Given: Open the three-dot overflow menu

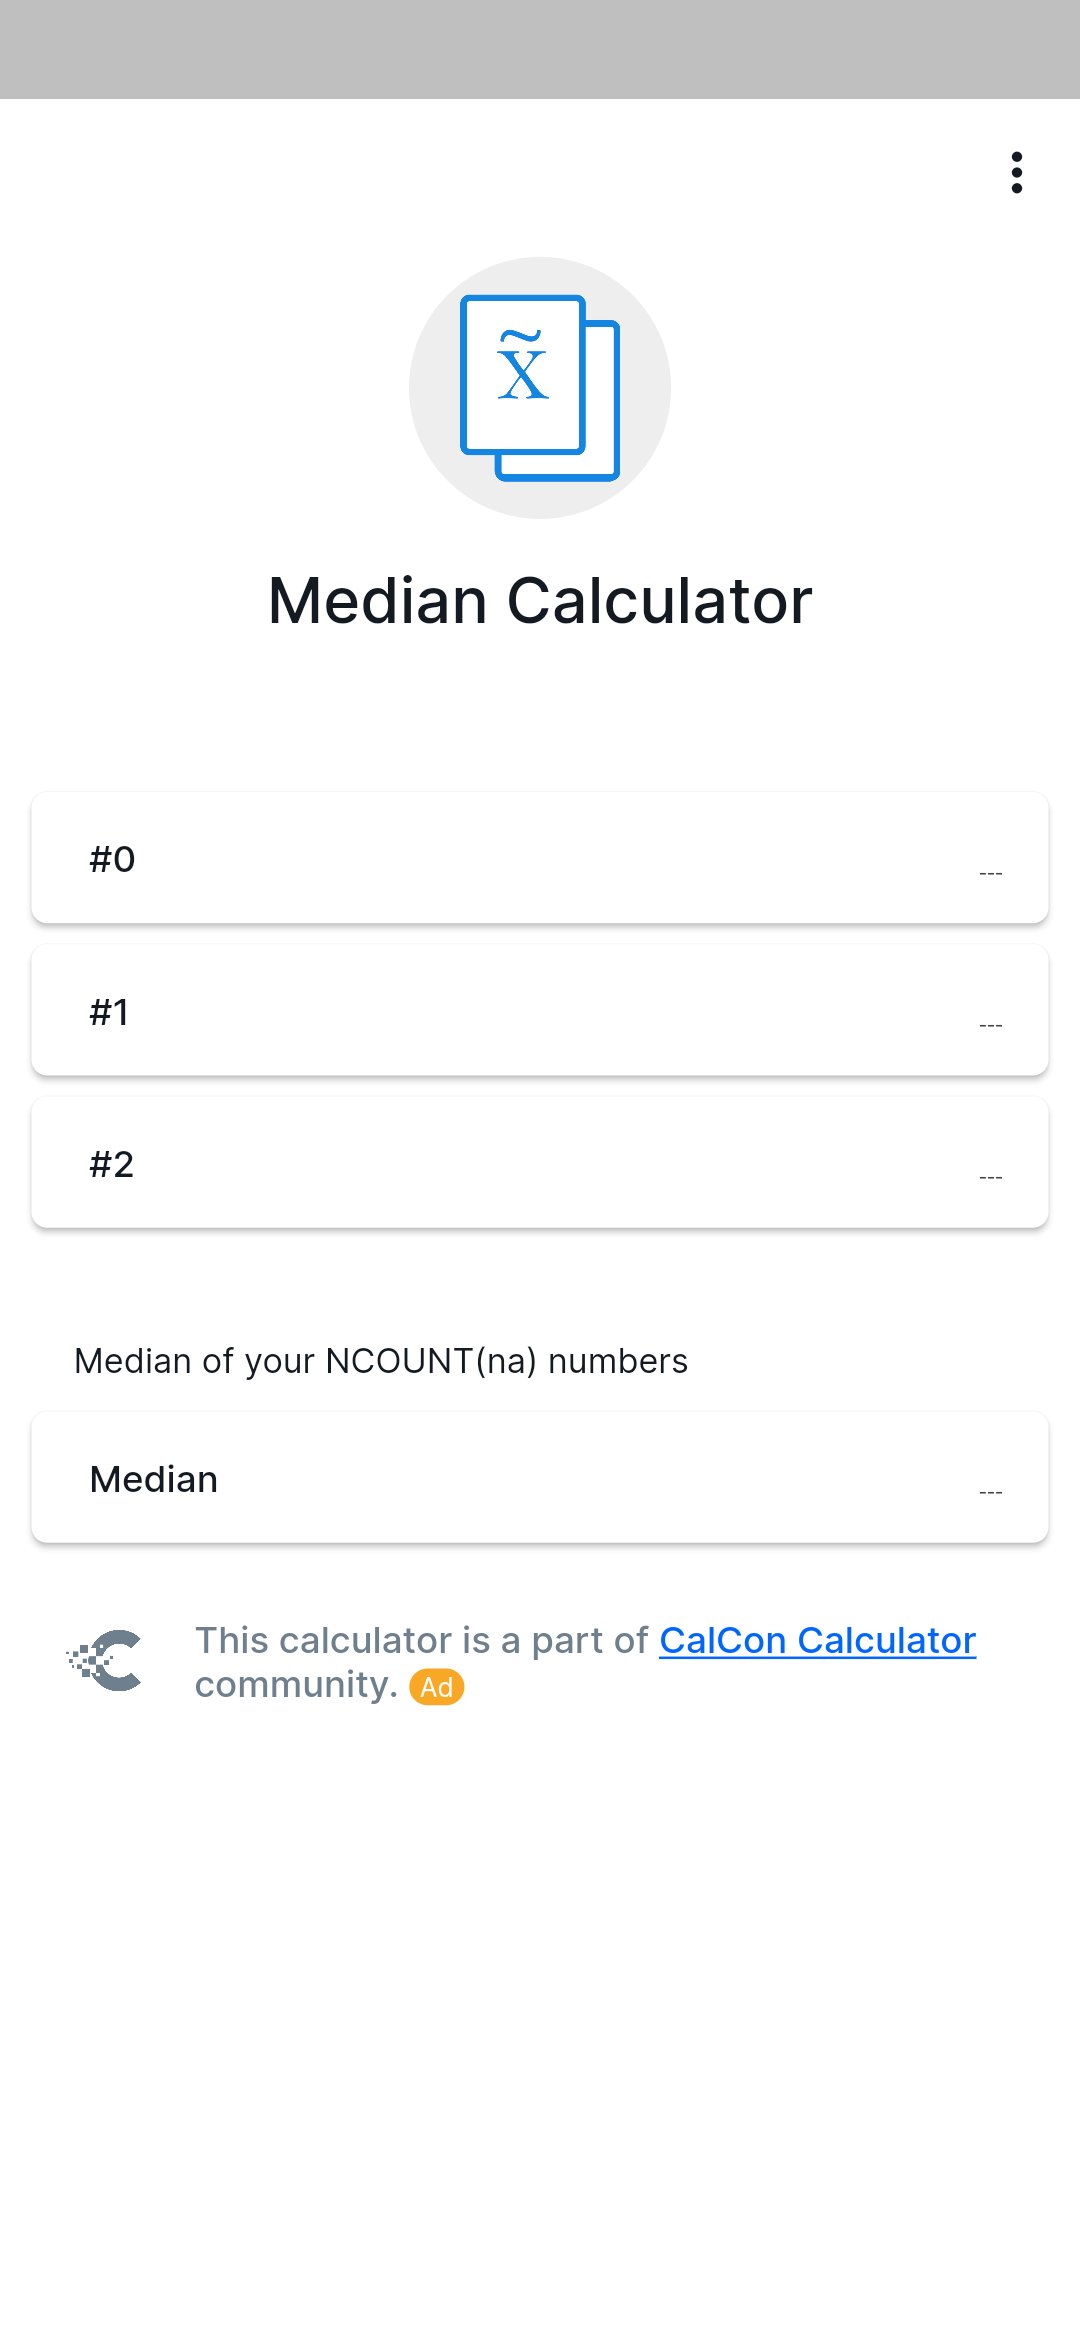Looking at the screenshot, I should [1016, 173].
